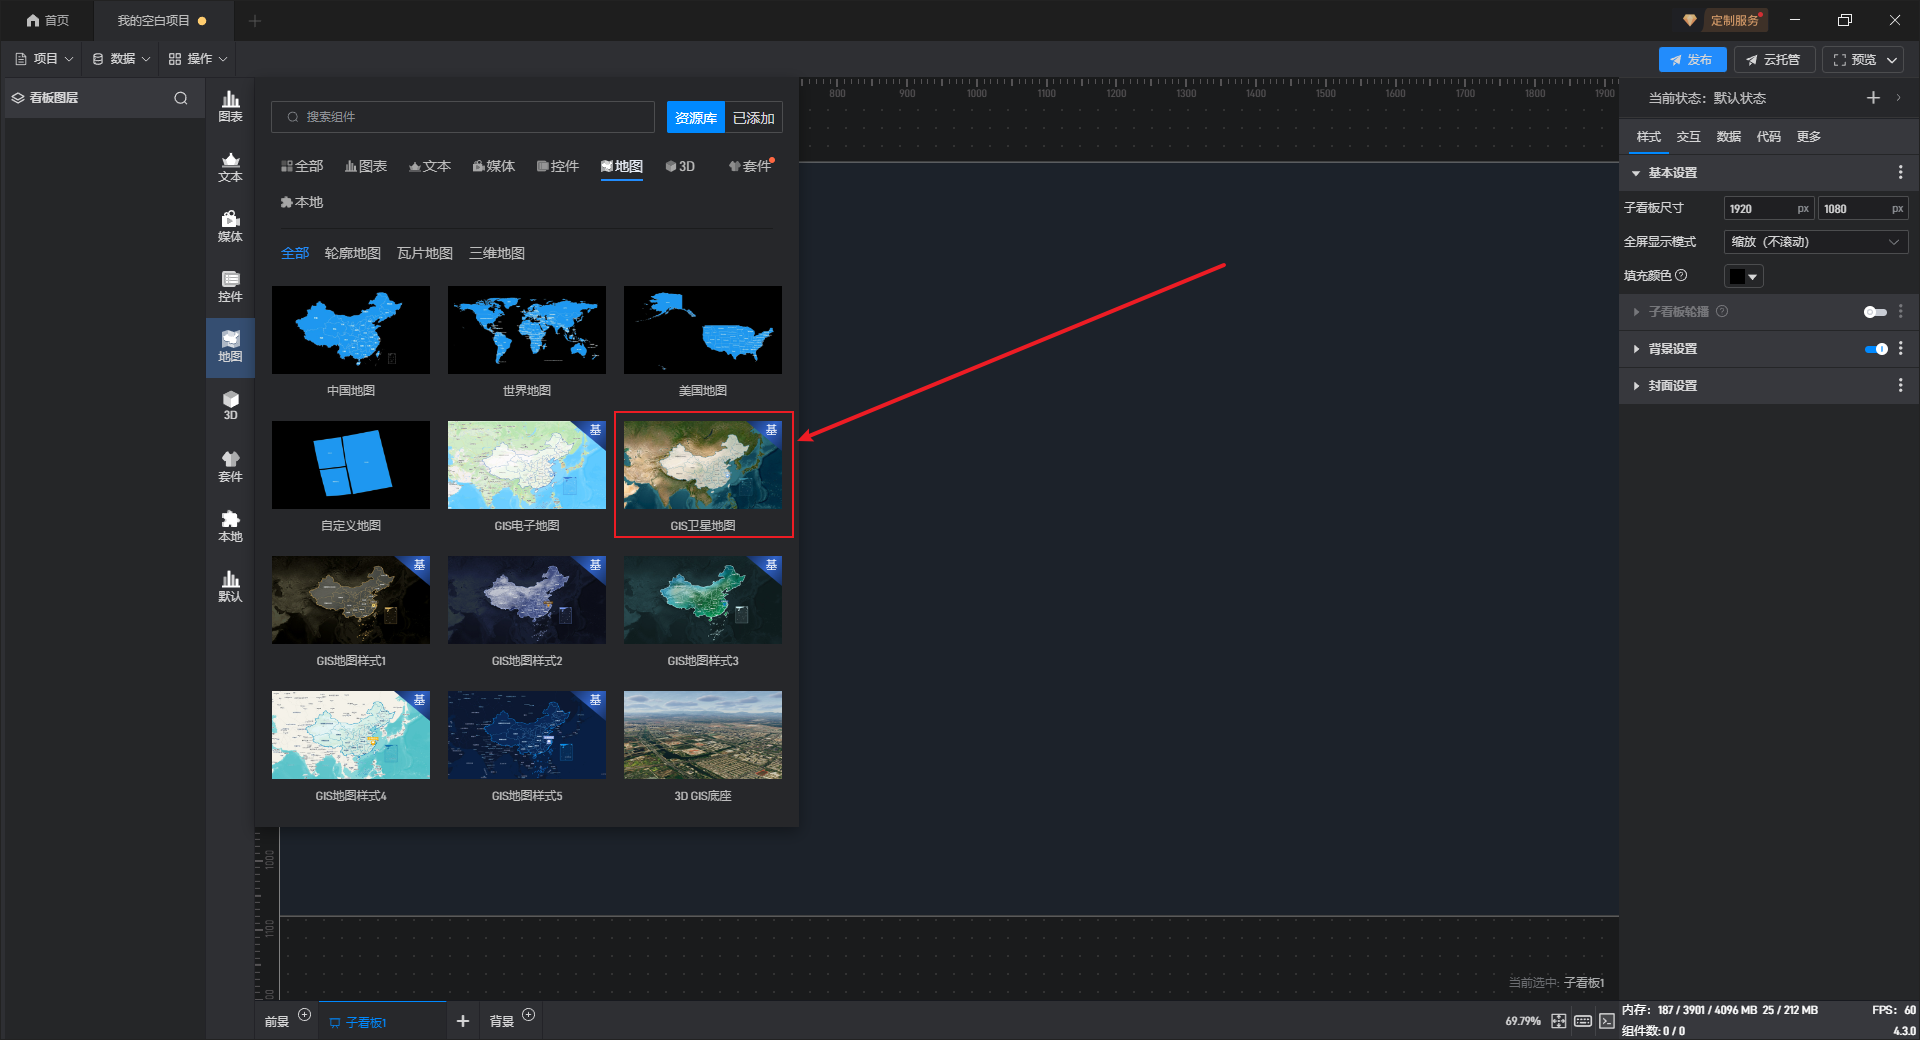Open the 套件 kit sidebar icon
Viewport: 1920px width, 1040px height.
point(230,466)
